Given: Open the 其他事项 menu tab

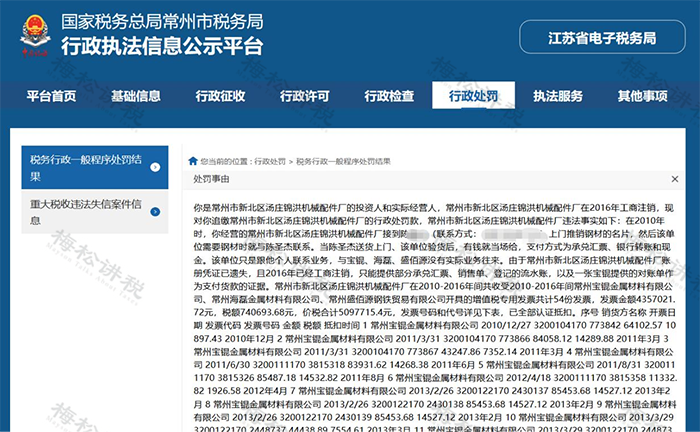Looking at the screenshot, I should (x=643, y=96).
